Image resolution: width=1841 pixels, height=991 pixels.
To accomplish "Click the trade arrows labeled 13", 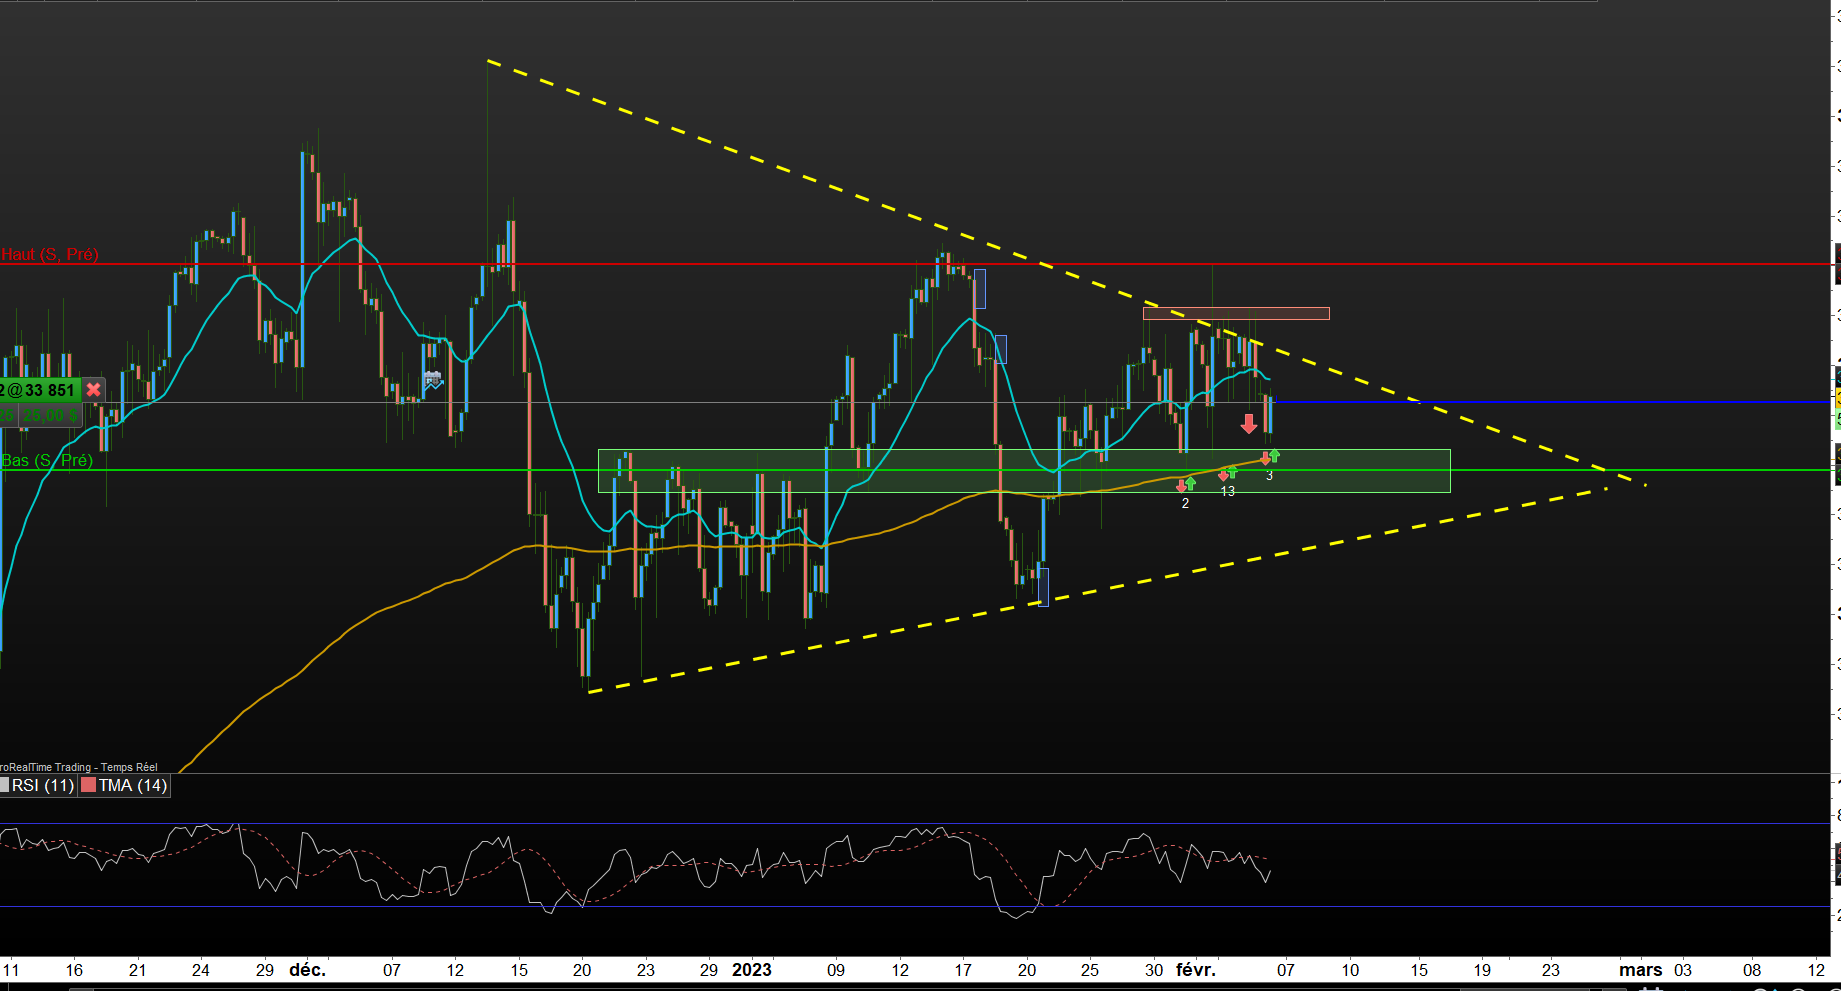I will [x=1227, y=474].
